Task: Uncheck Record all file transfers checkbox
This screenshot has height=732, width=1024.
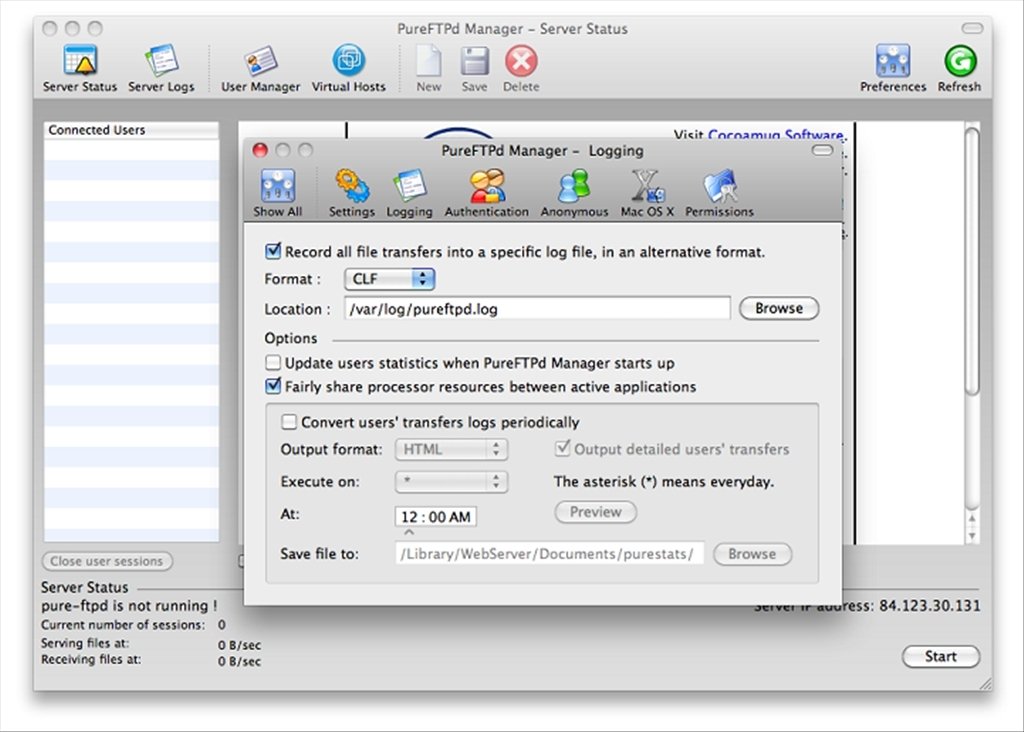Action: [x=273, y=251]
